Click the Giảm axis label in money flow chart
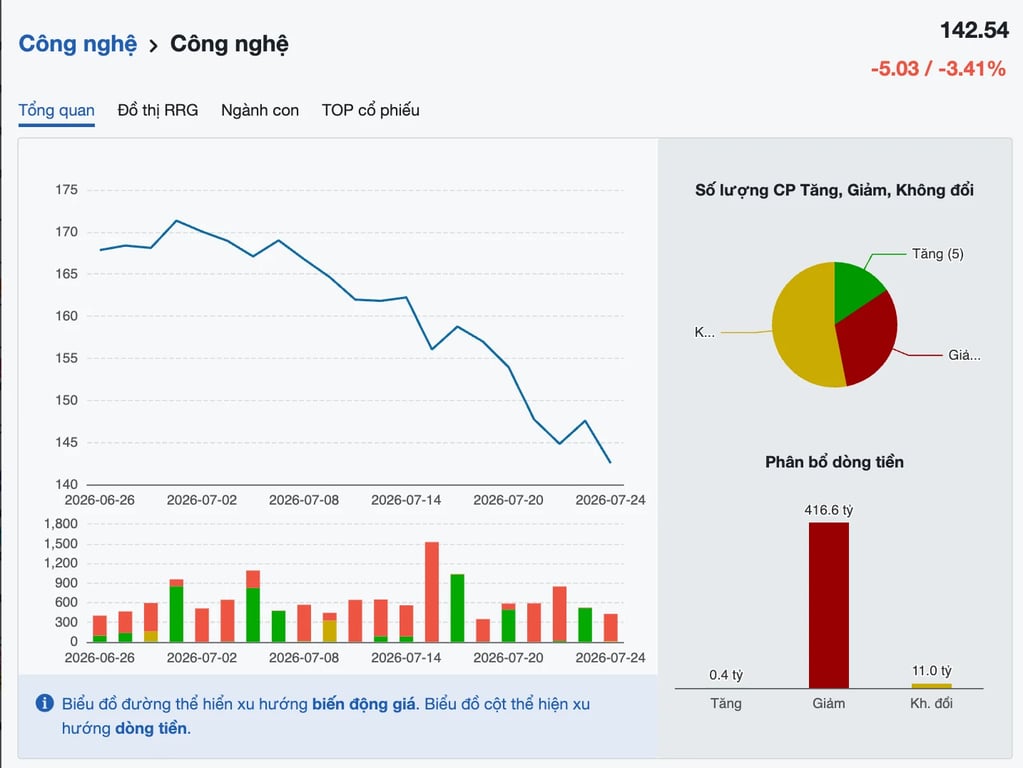This screenshot has height=768, width=1023. click(x=829, y=703)
